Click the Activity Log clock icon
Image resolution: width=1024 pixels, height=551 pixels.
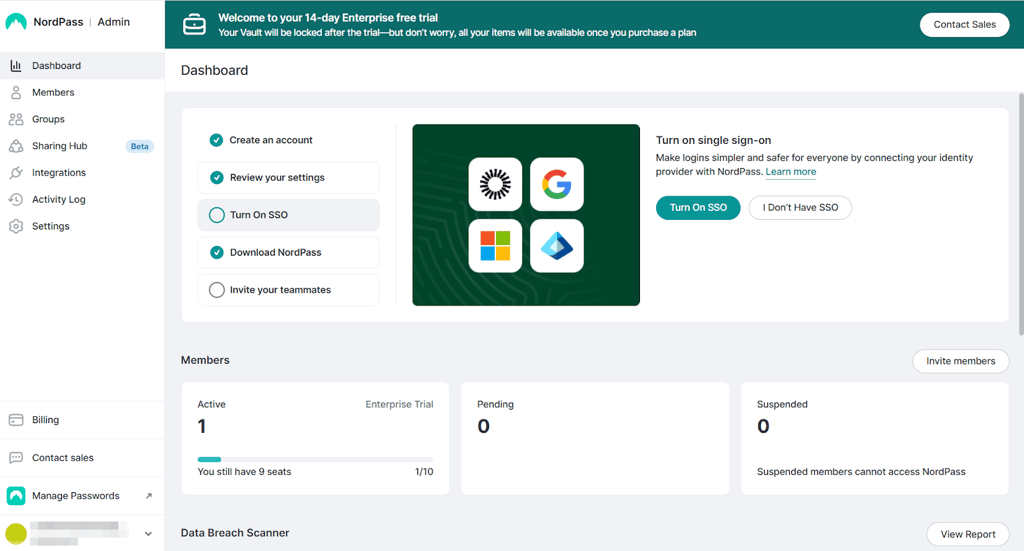pyautogui.click(x=16, y=200)
